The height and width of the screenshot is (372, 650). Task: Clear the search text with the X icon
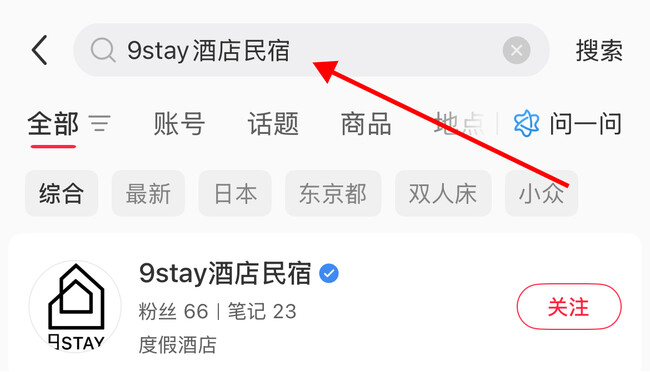[517, 50]
